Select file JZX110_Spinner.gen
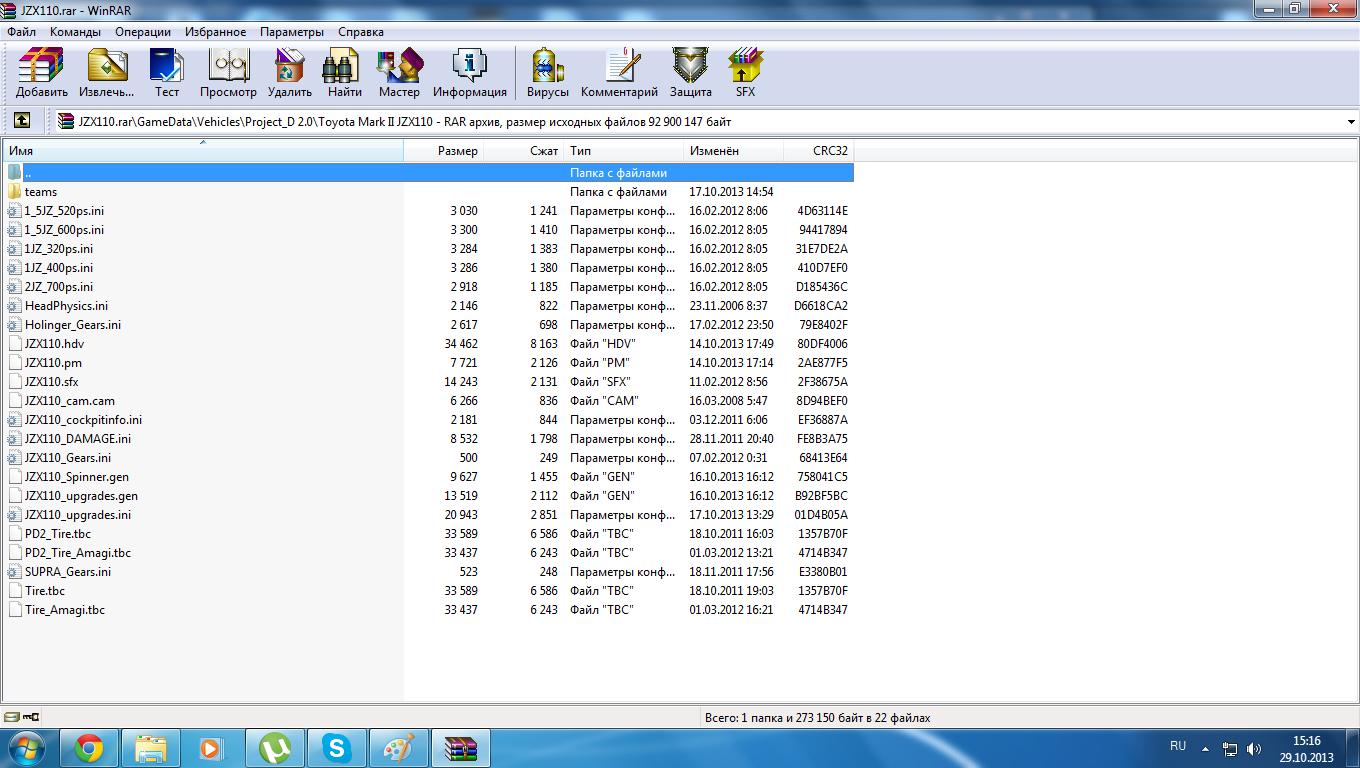The width and height of the screenshot is (1360, 768). point(429,477)
